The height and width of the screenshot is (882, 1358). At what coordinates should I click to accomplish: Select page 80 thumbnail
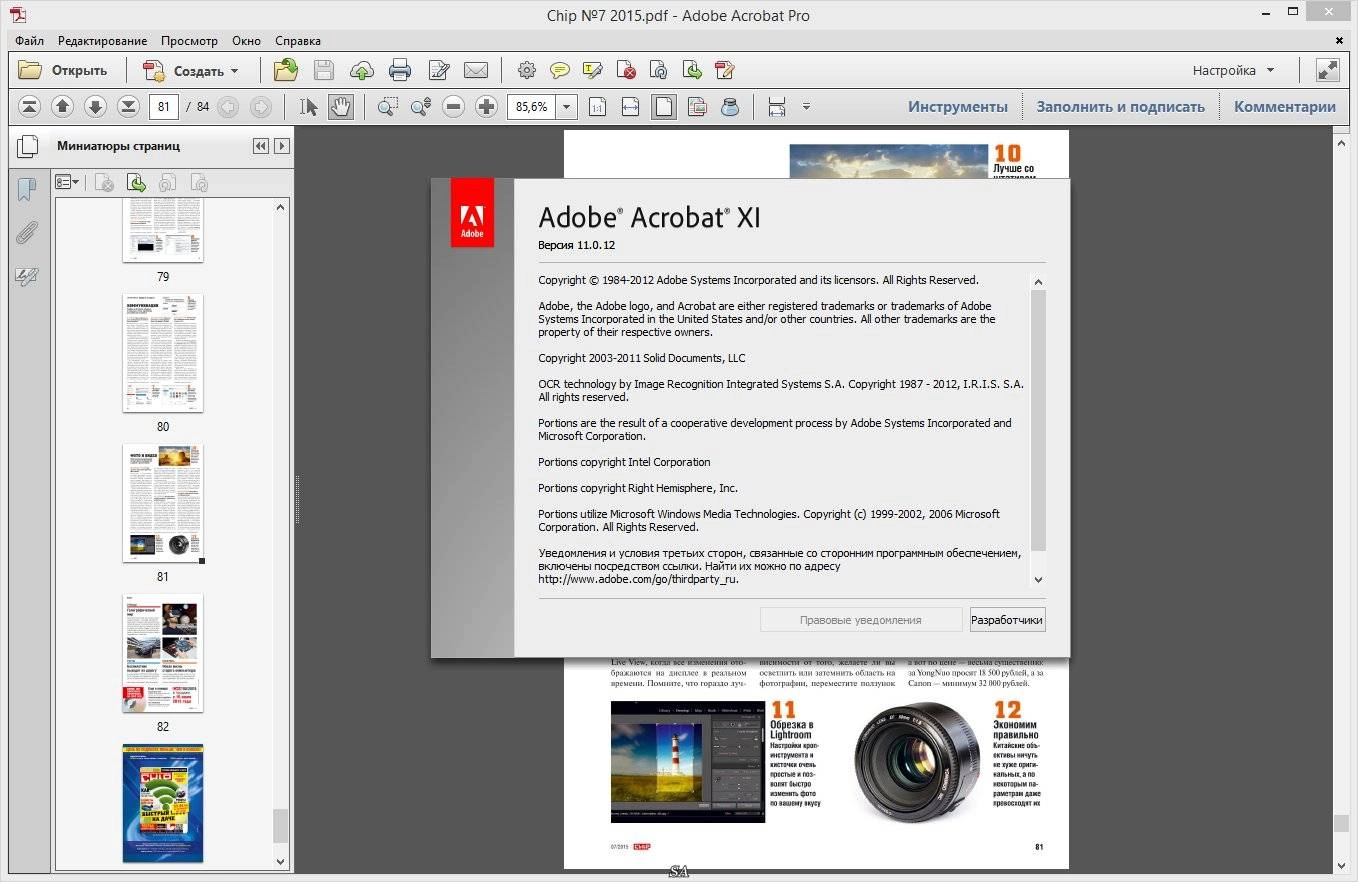pyautogui.click(x=163, y=353)
